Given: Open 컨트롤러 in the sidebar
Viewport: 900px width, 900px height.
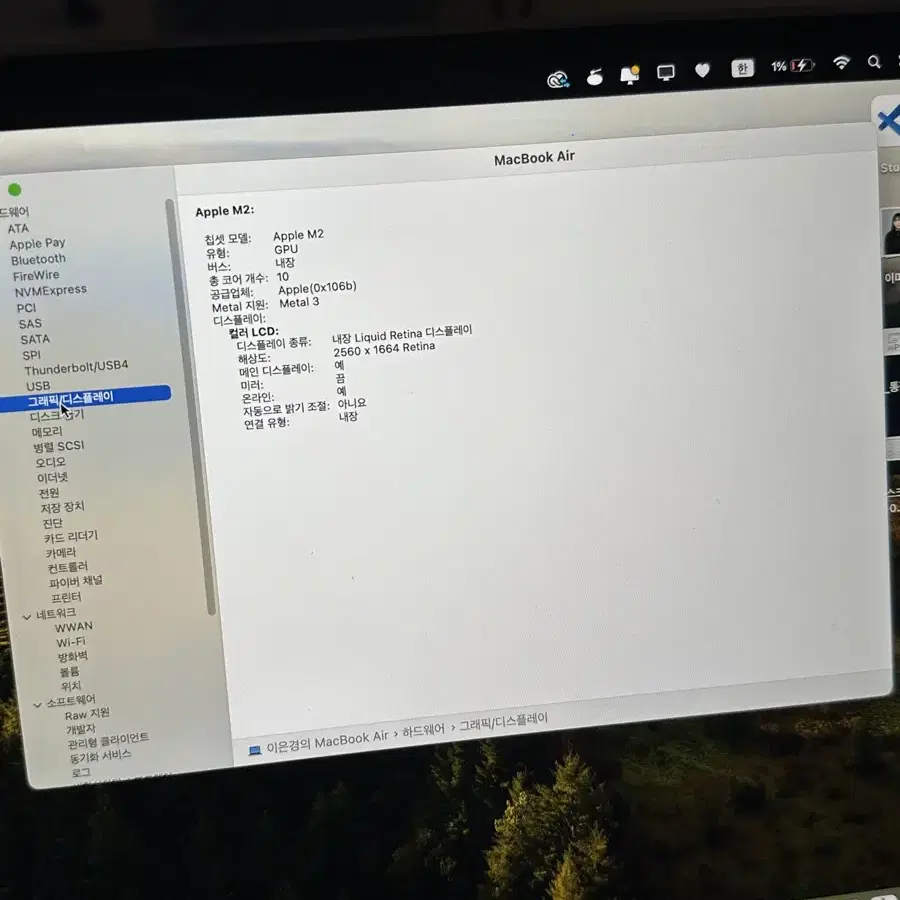Looking at the screenshot, I should [x=68, y=567].
